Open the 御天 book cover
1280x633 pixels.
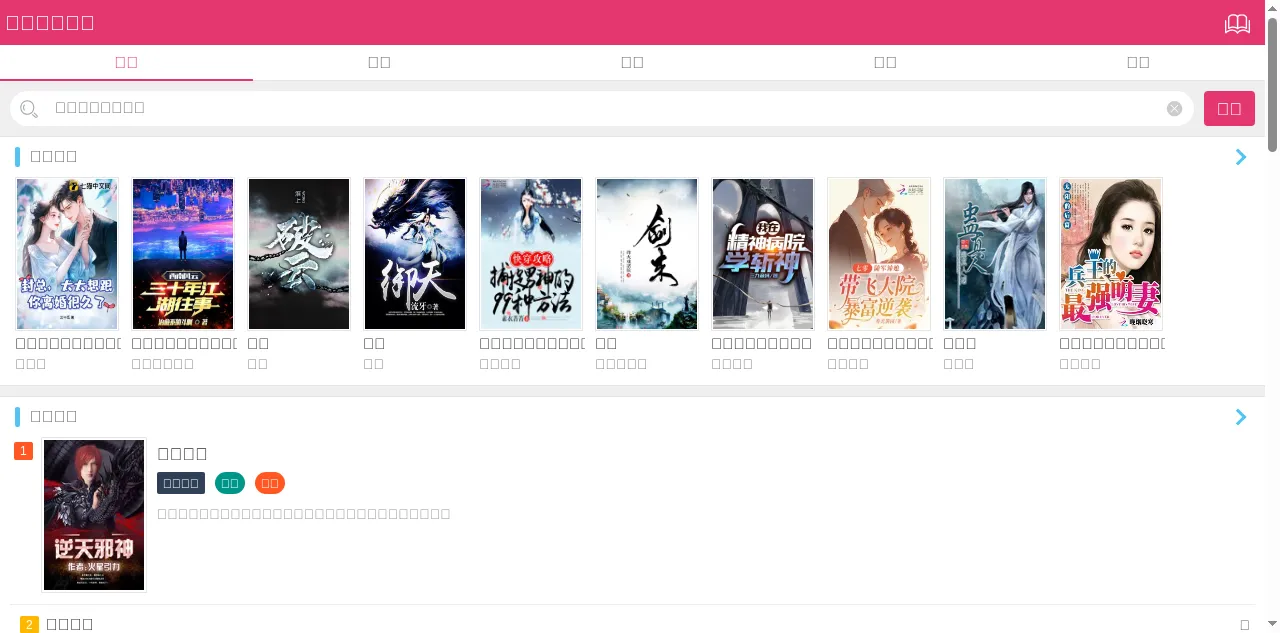coord(415,254)
